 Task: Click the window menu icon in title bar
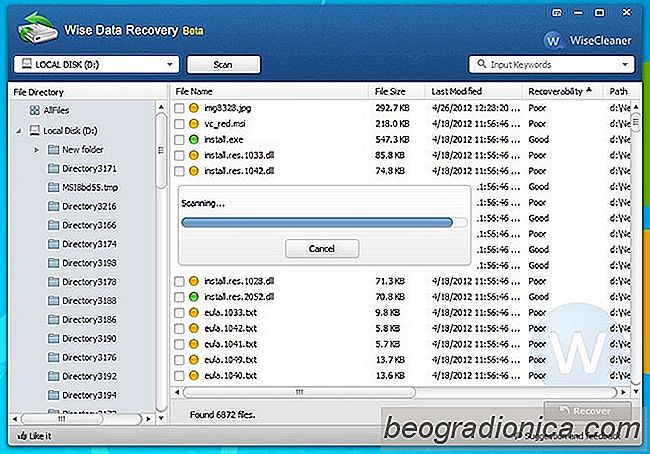tap(556, 13)
